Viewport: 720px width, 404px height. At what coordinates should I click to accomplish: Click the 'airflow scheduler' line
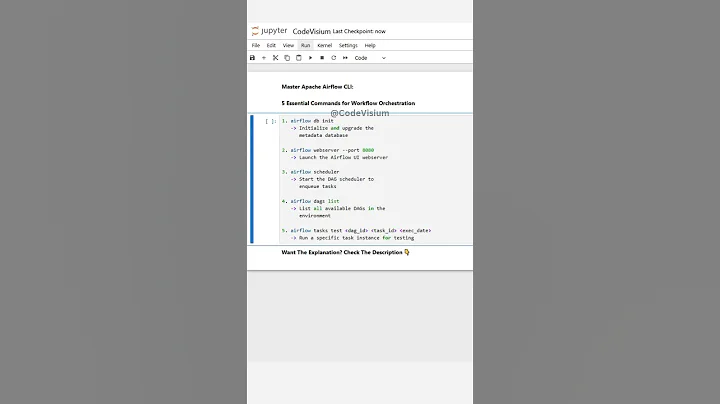(310, 172)
